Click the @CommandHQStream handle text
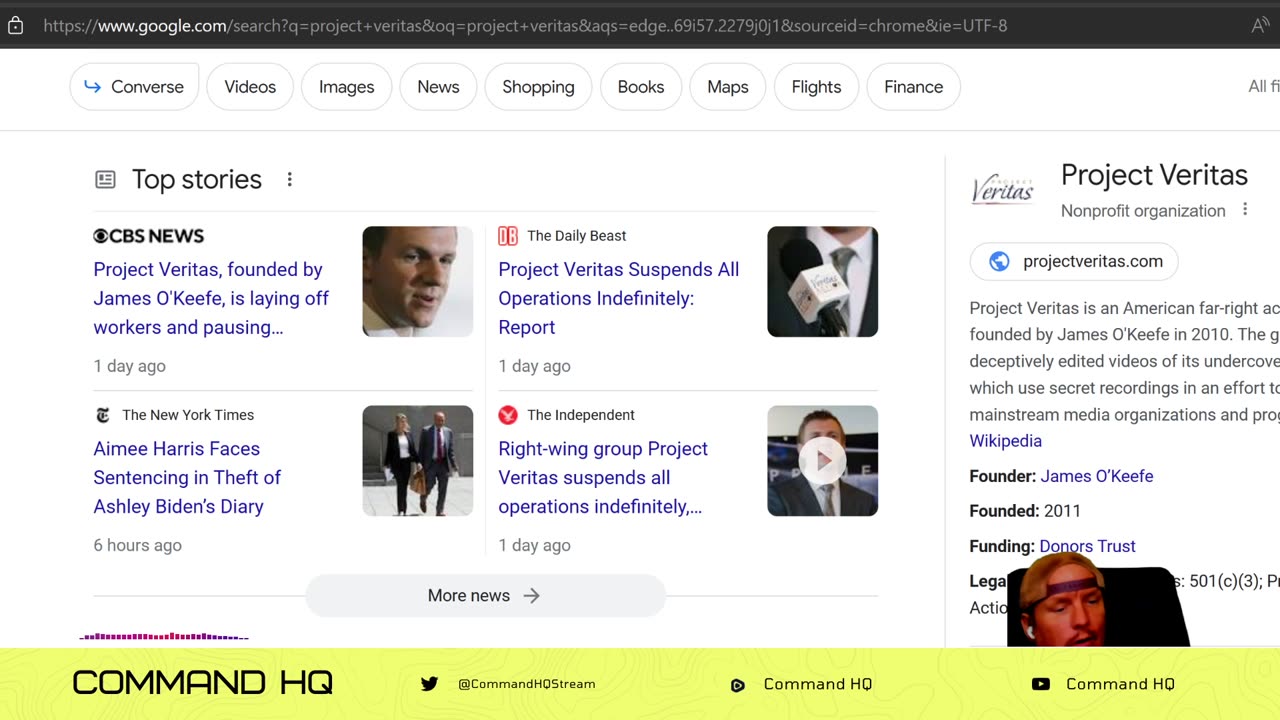The height and width of the screenshot is (720, 1280). pos(526,684)
